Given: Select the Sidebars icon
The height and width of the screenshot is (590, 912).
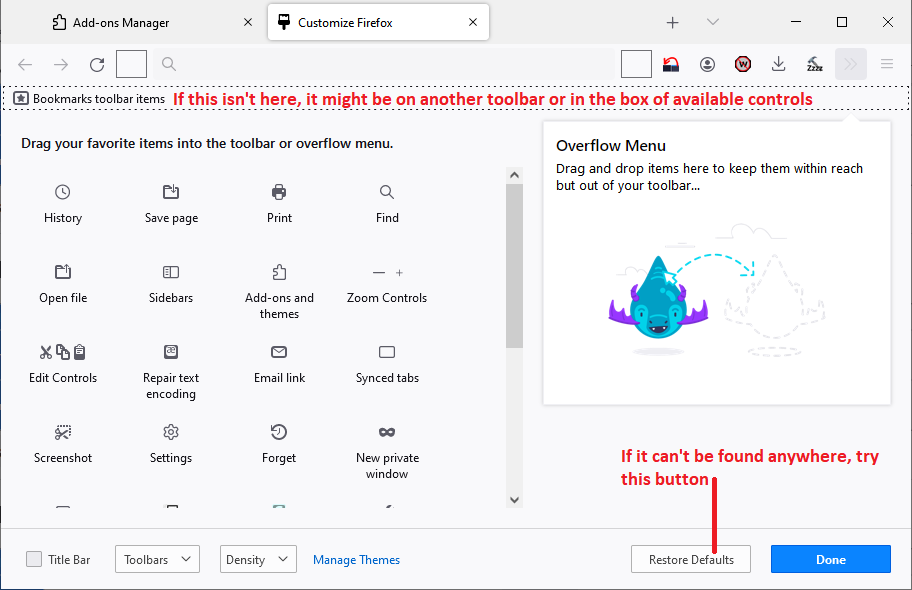Looking at the screenshot, I should [x=171, y=272].
